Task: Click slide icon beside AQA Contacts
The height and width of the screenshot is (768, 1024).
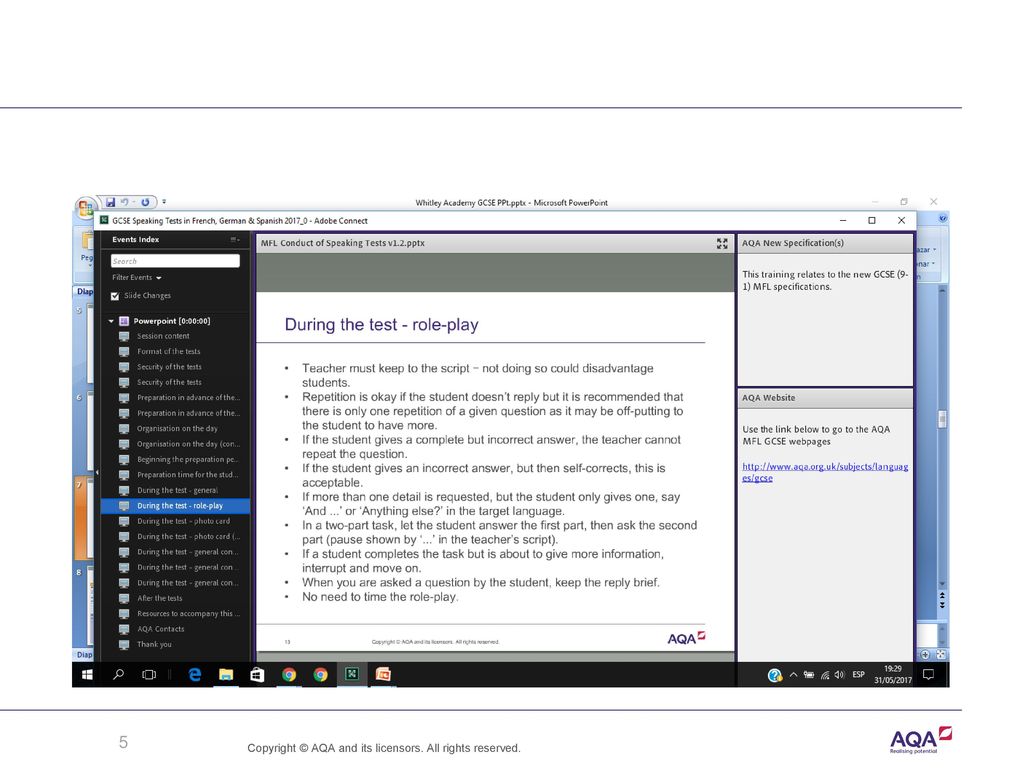Action: tap(124, 630)
